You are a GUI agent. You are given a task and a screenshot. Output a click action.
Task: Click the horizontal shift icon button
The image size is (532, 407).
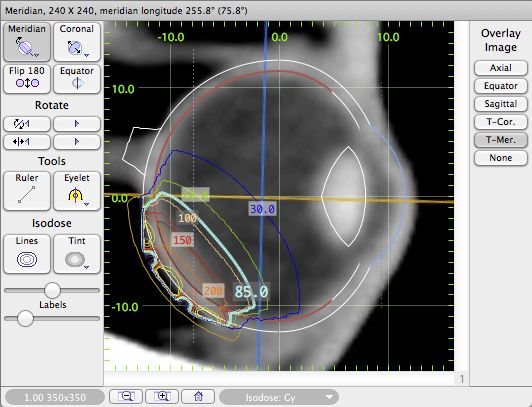pyautogui.click(x=27, y=141)
